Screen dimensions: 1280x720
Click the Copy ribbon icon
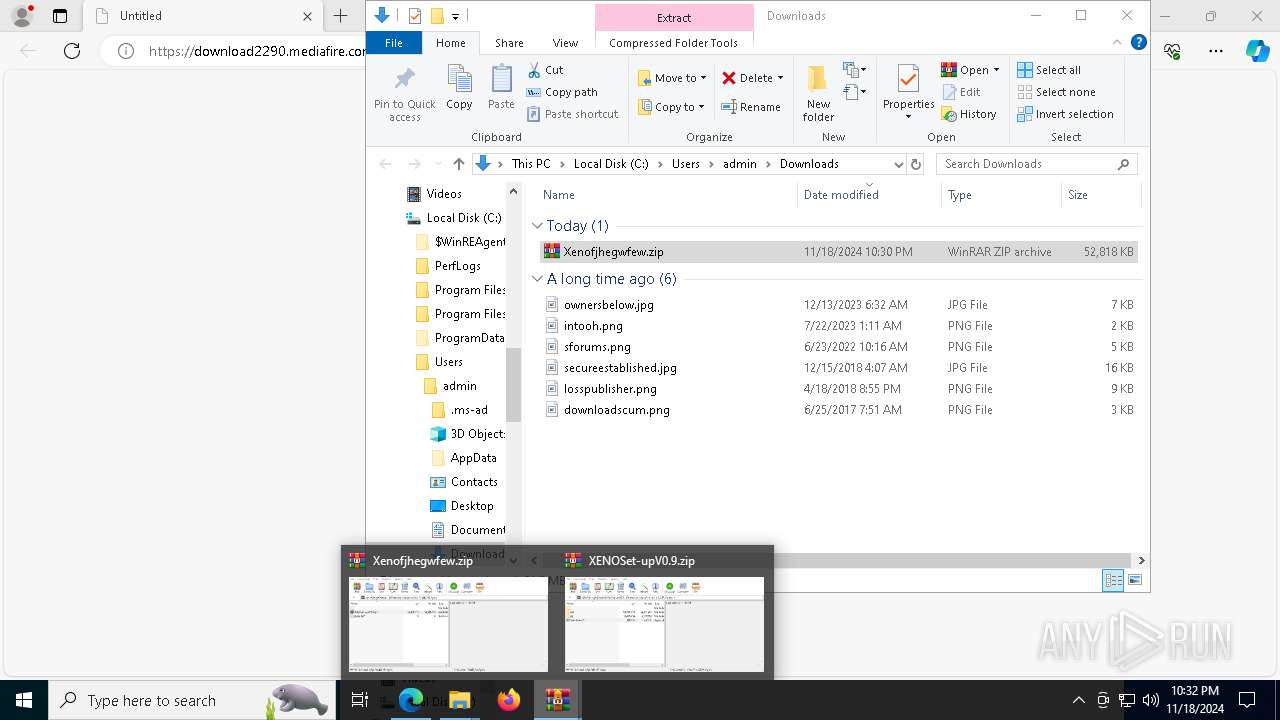click(459, 87)
